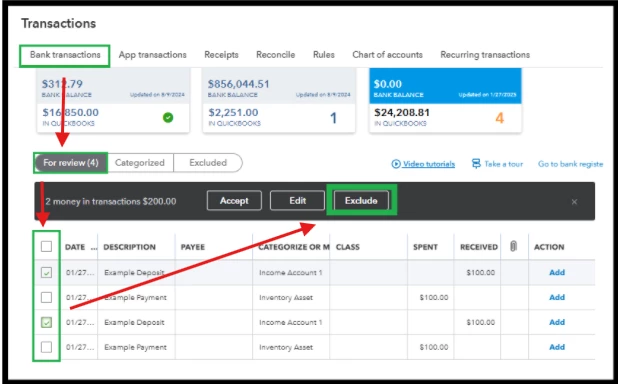Sort by the DATE column header

pyautogui.click(x=75, y=247)
